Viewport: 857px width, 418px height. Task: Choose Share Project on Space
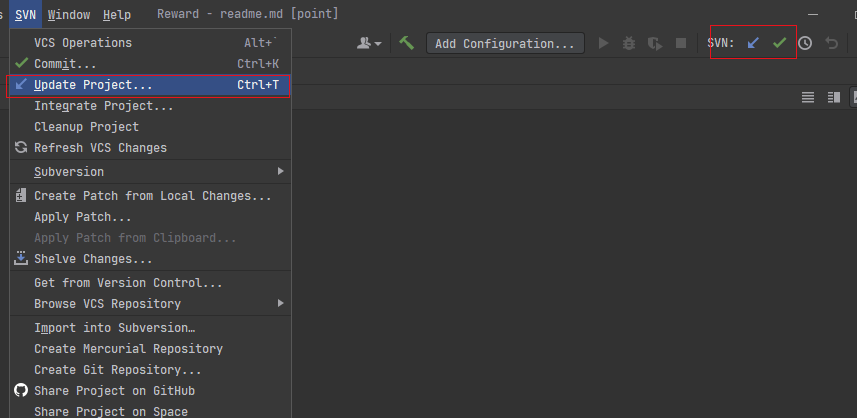point(150,411)
